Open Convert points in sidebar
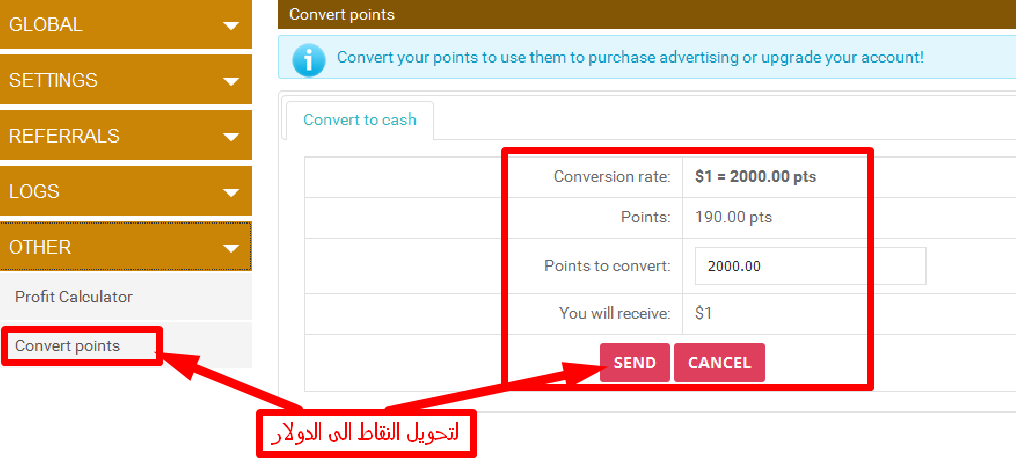Screen dimensions: 1016x465 67,346
